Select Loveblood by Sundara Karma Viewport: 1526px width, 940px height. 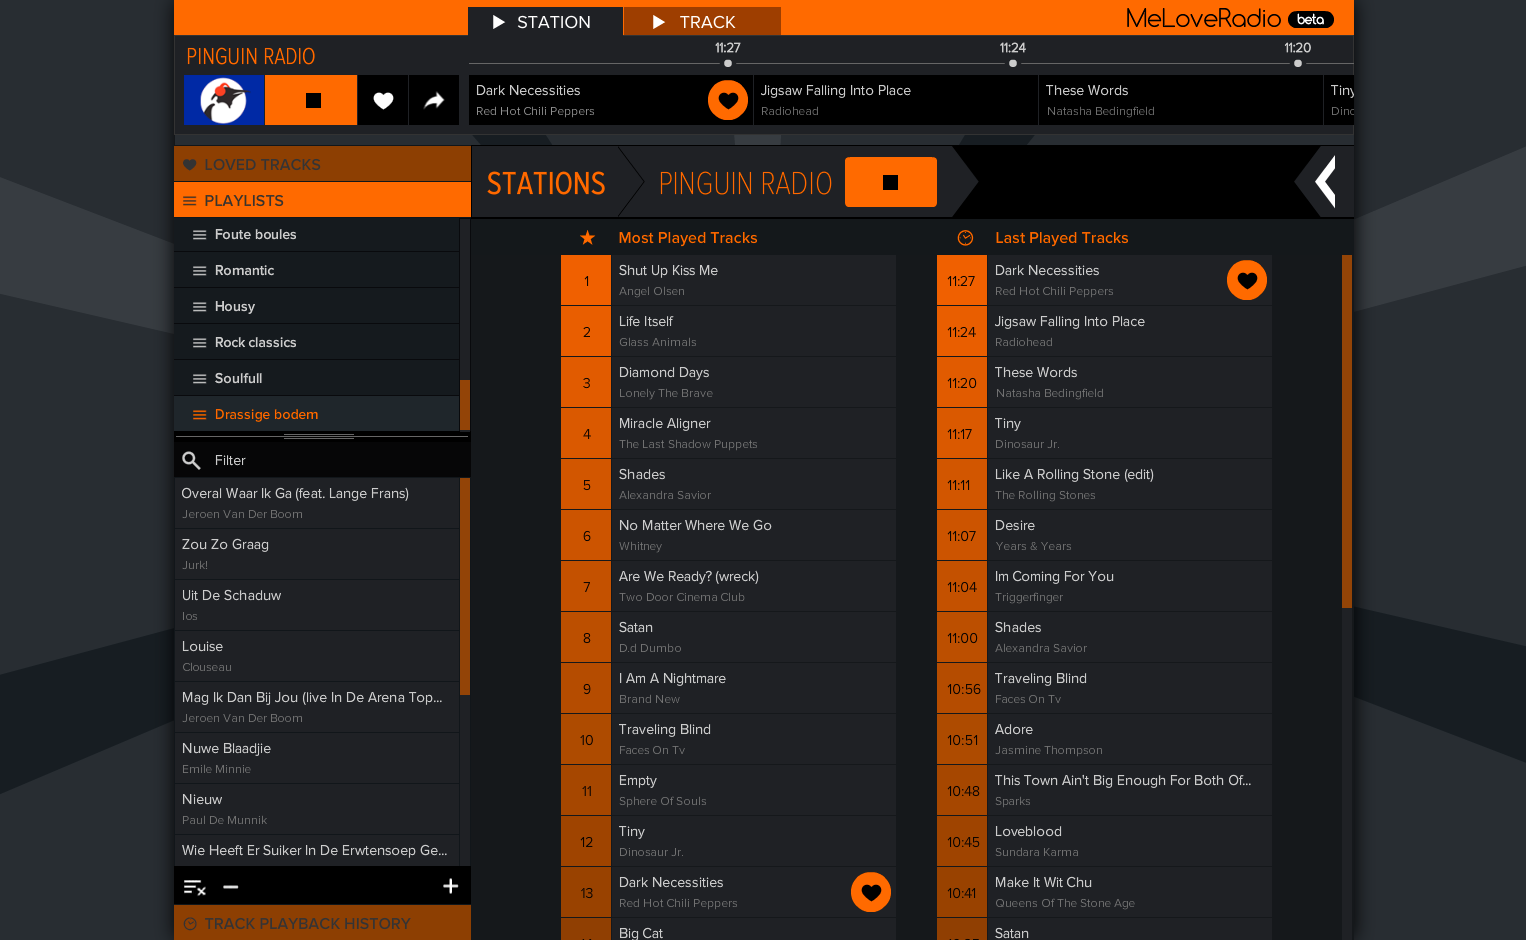[1104, 841]
